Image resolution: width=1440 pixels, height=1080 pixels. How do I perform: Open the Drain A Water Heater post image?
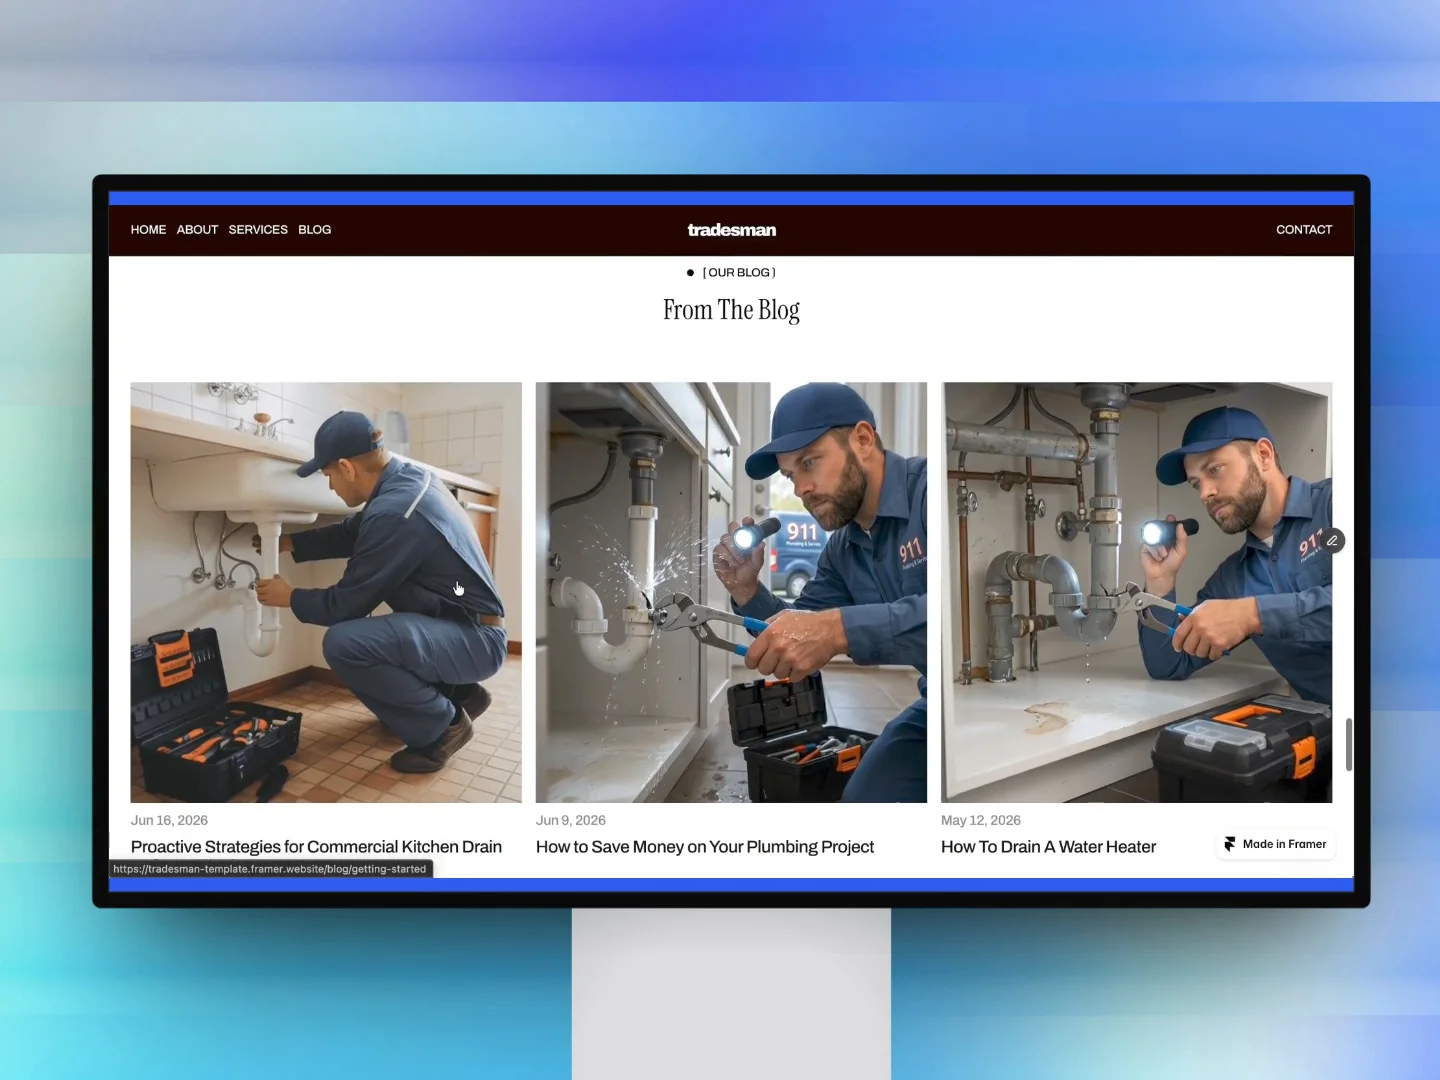tap(1136, 592)
